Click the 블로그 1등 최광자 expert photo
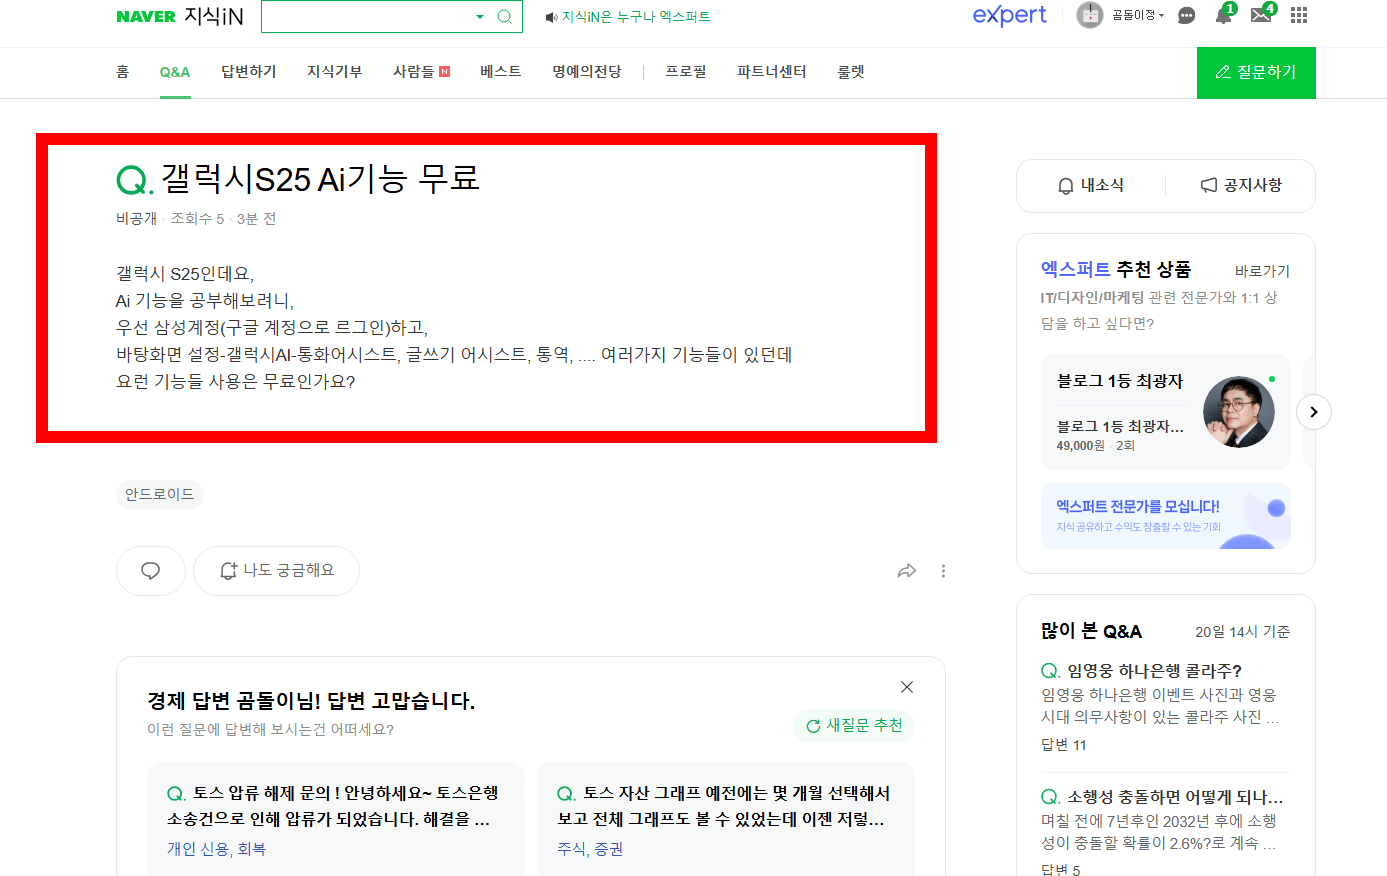The image size is (1387, 876). [x=1238, y=412]
